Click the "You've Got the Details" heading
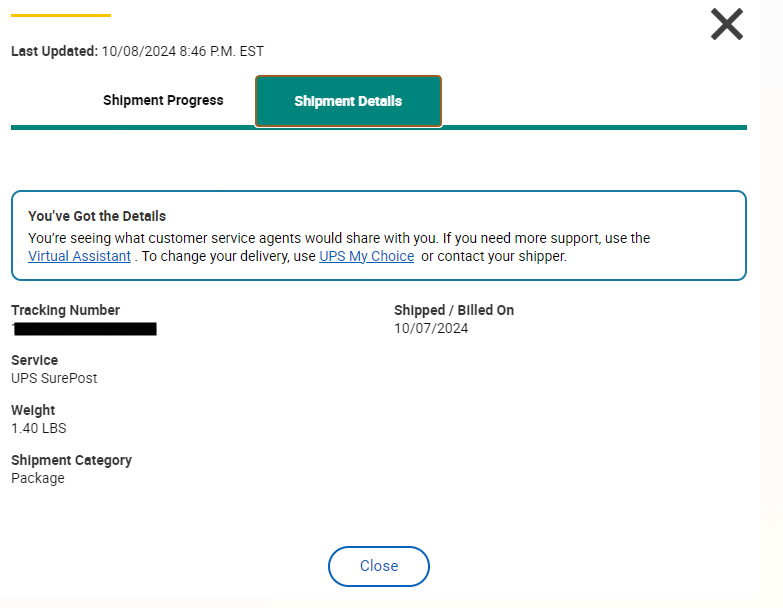 (97, 216)
